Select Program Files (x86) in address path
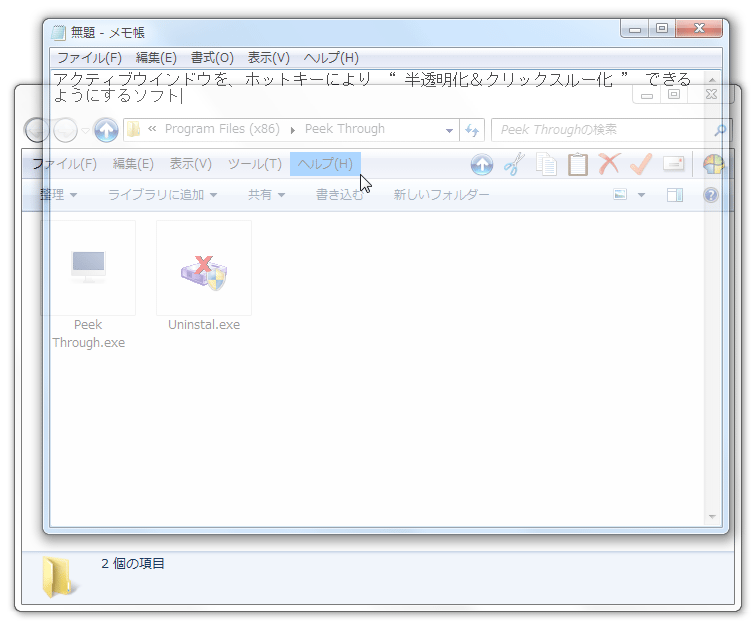The width and height of the screenshot is (756, 626). (x=222, y=129)
